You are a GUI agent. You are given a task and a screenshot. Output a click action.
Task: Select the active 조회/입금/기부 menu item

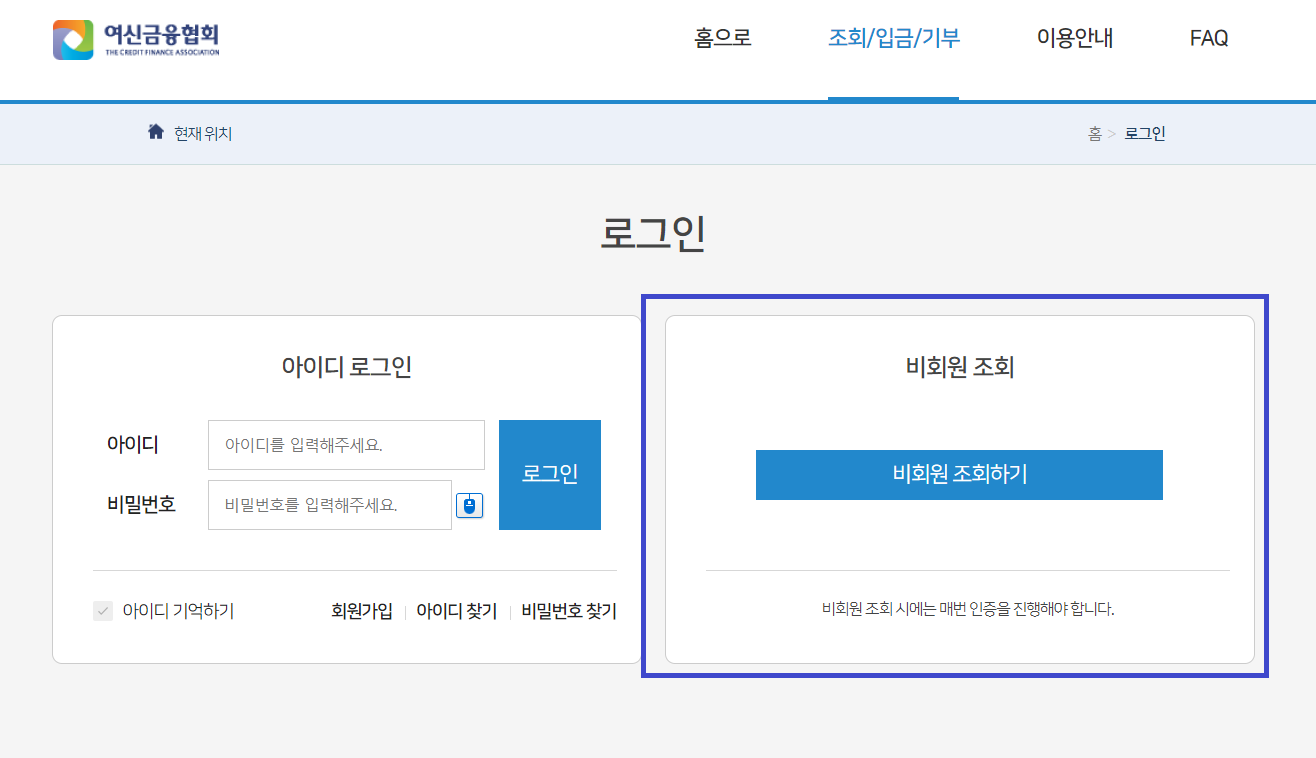(893, 37)
